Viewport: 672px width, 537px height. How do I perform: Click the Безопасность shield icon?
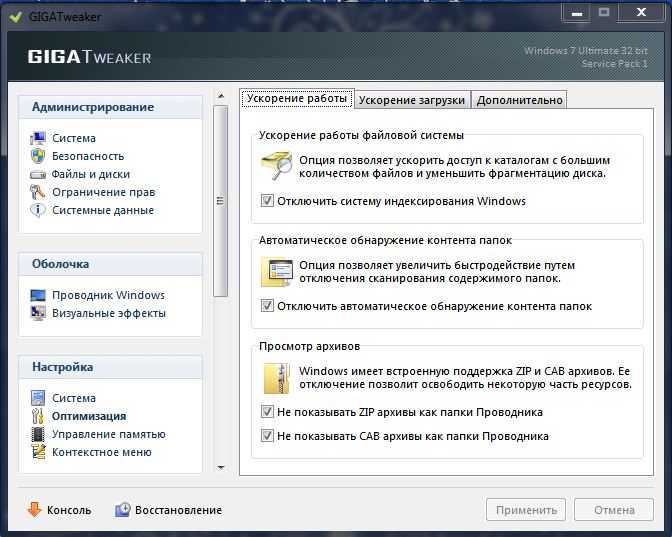pos(38,156)
